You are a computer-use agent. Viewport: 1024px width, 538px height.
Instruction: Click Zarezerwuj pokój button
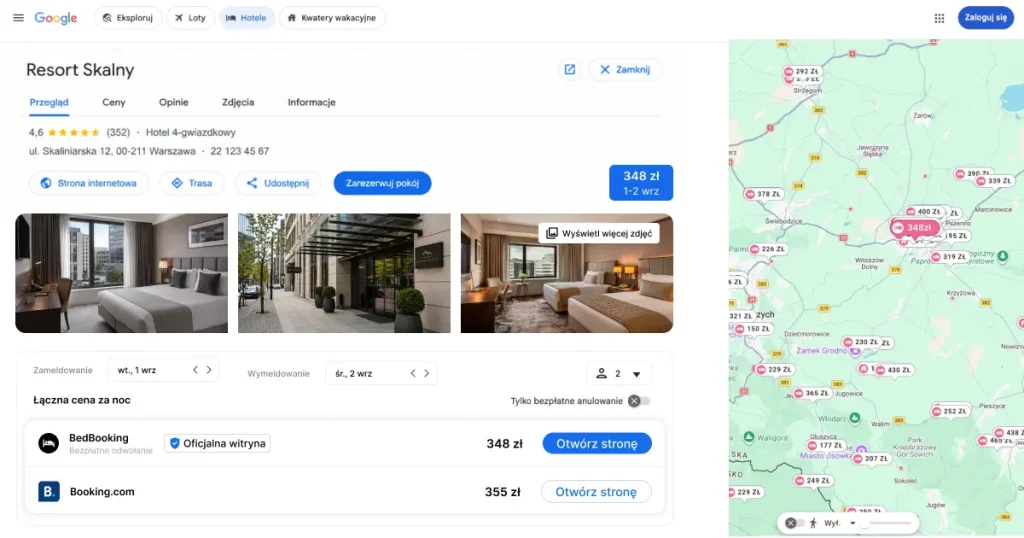click(382, 183)
